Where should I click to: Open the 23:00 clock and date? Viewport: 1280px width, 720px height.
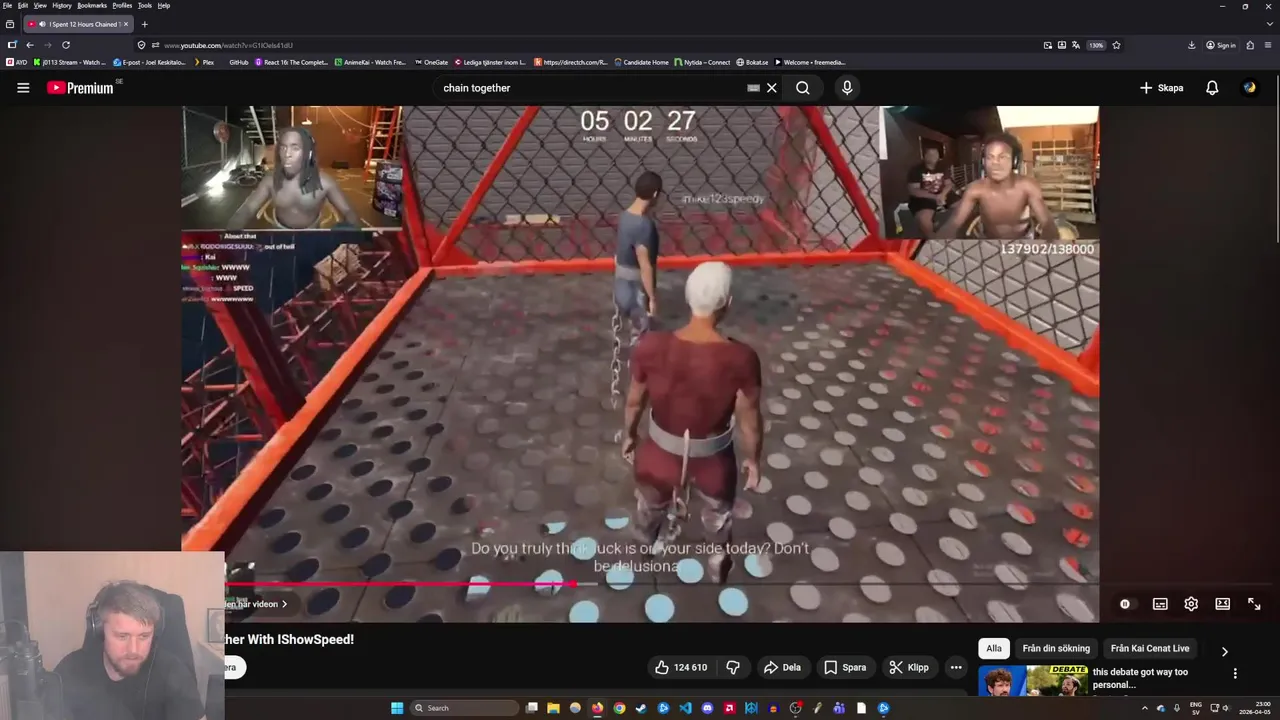[x=1254, y=708]
